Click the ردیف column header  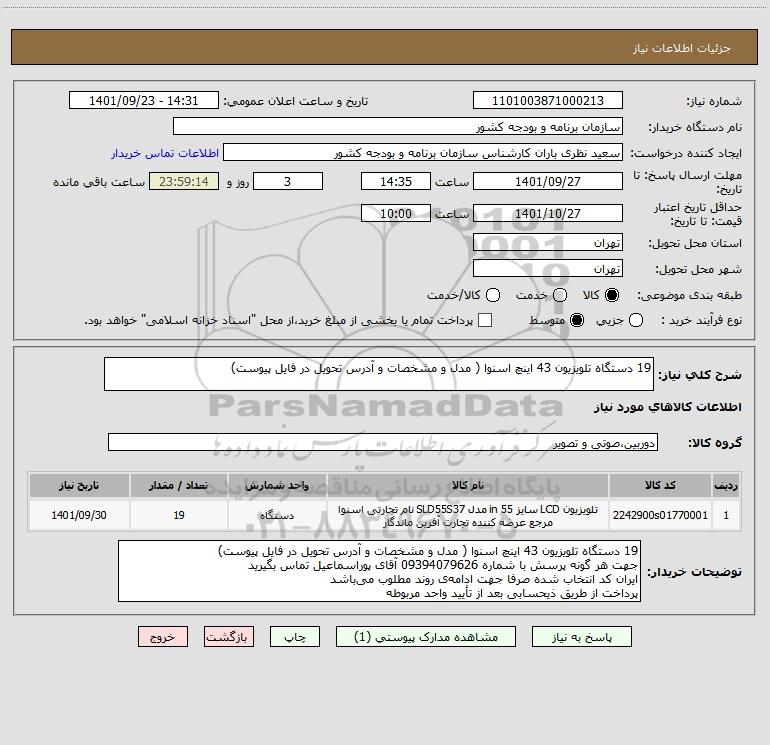(x=726, y=485)
